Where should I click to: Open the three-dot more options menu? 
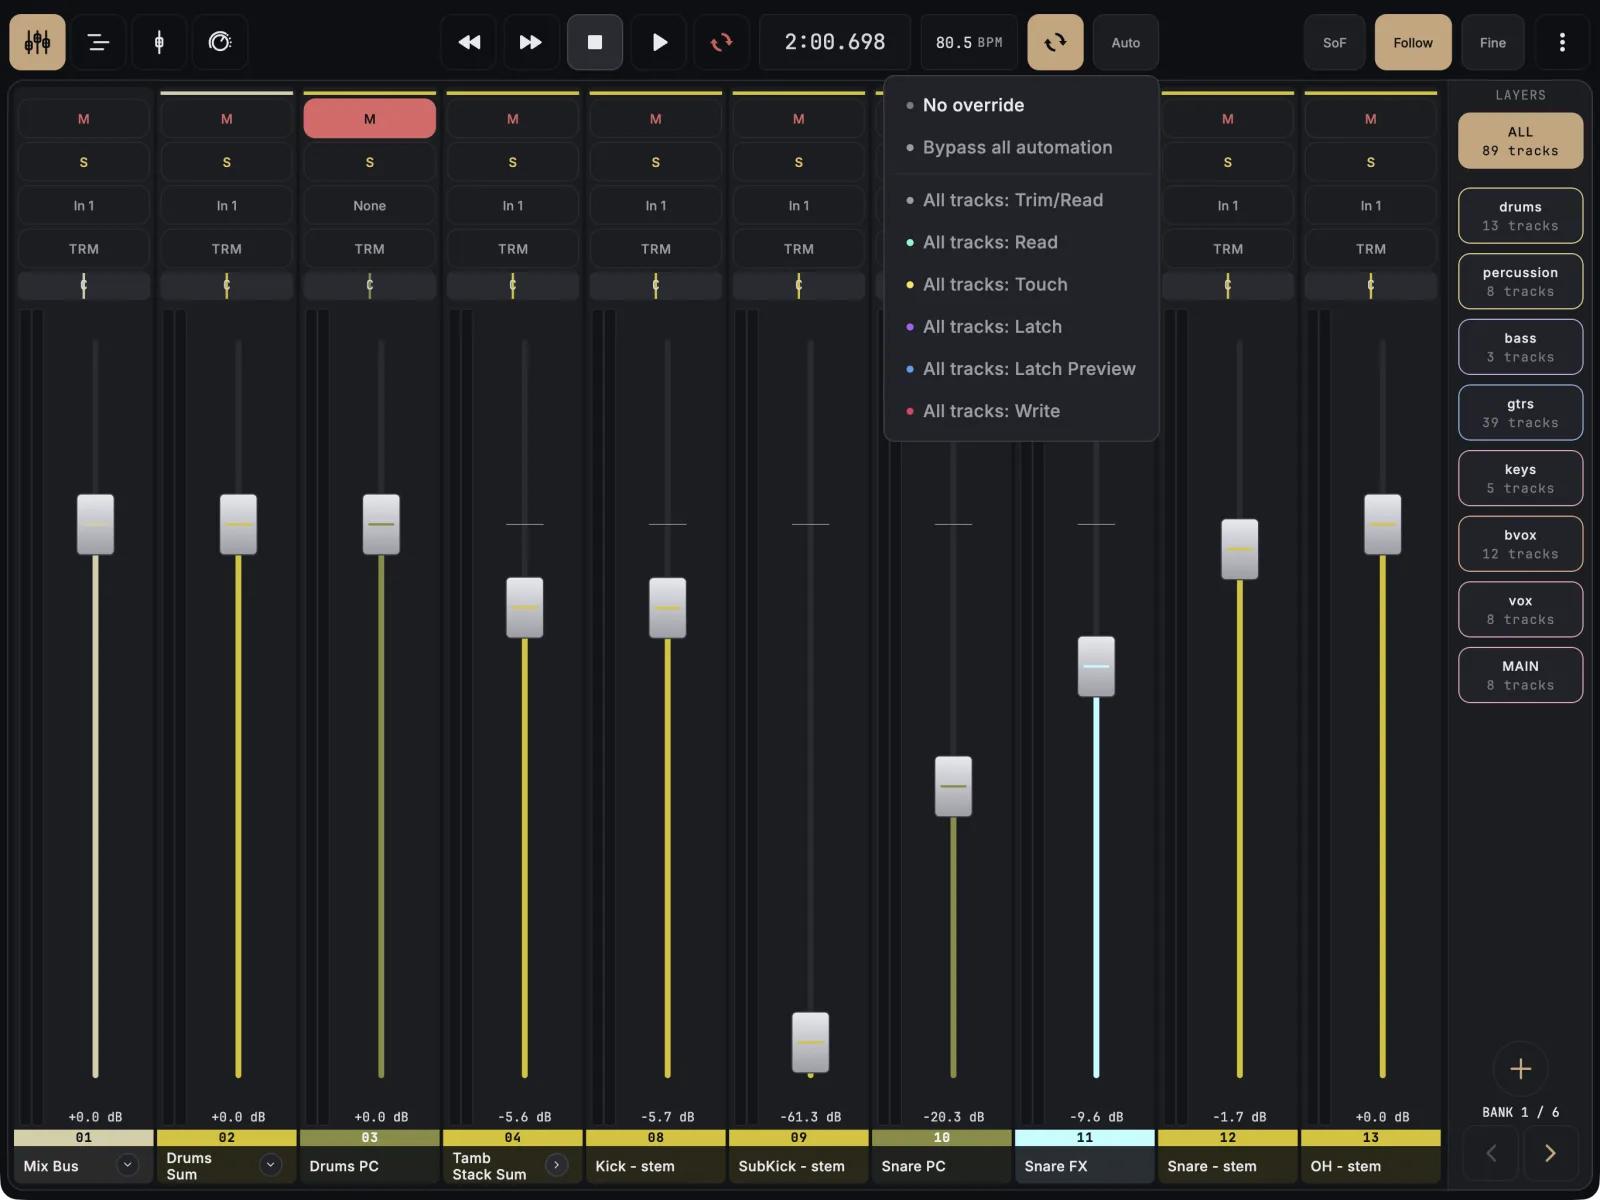[1562, 42]
